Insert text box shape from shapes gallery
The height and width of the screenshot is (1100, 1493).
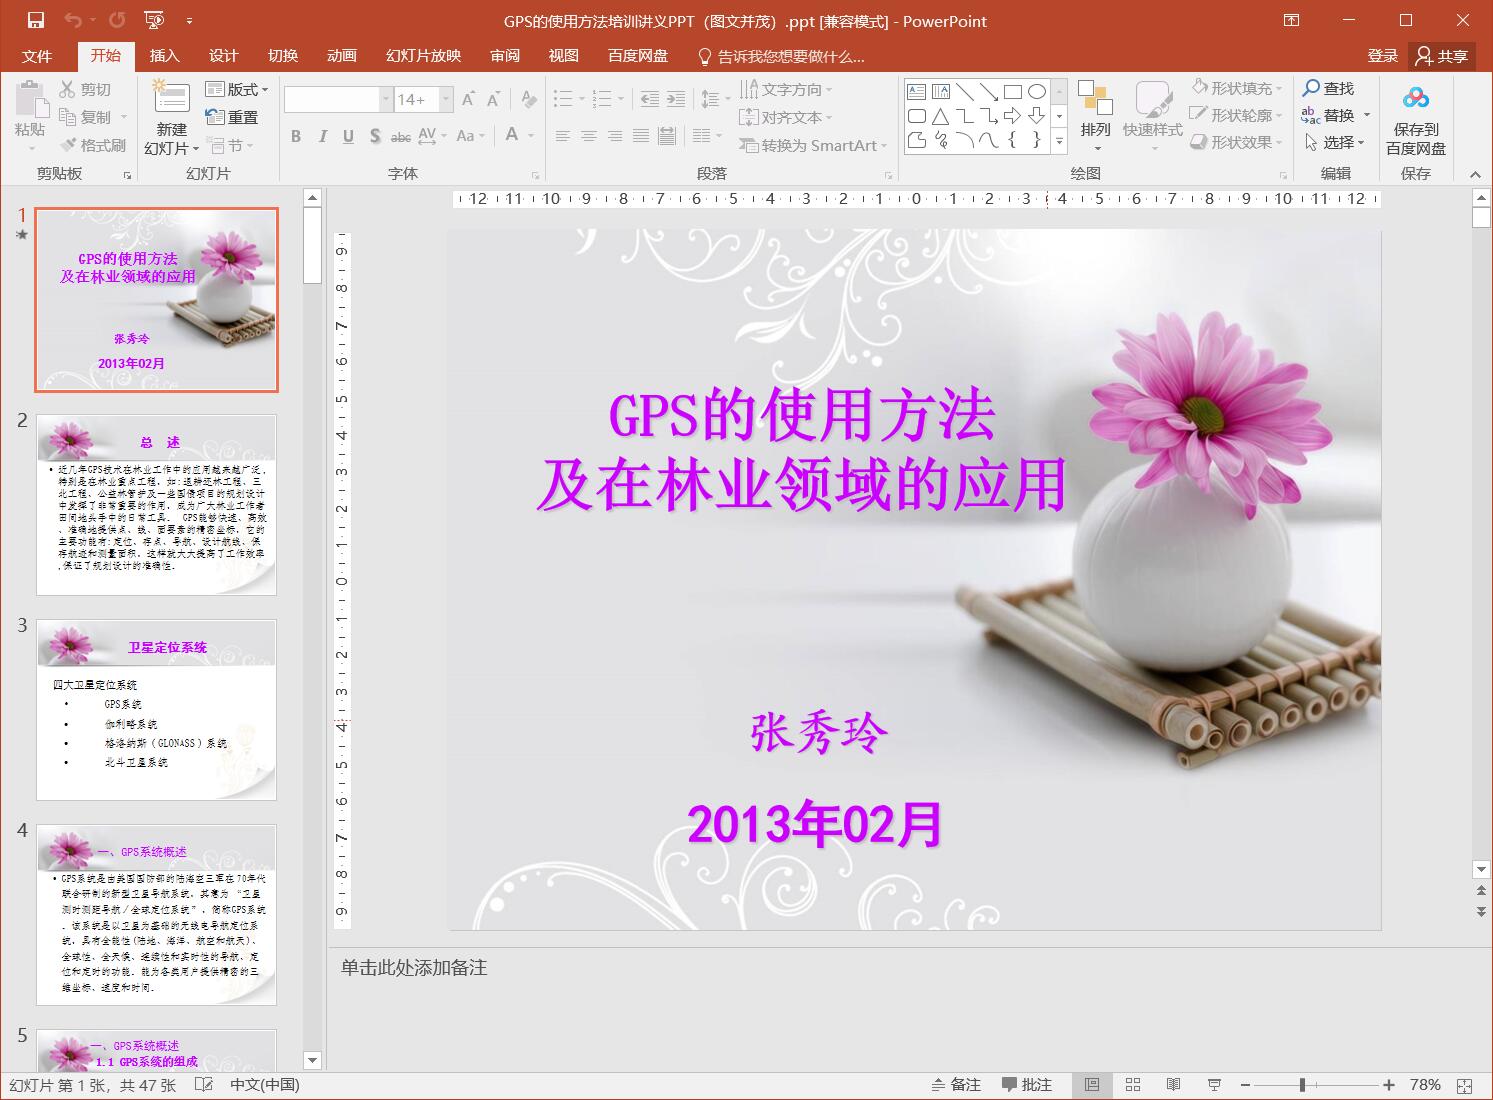tap(916, 91)
